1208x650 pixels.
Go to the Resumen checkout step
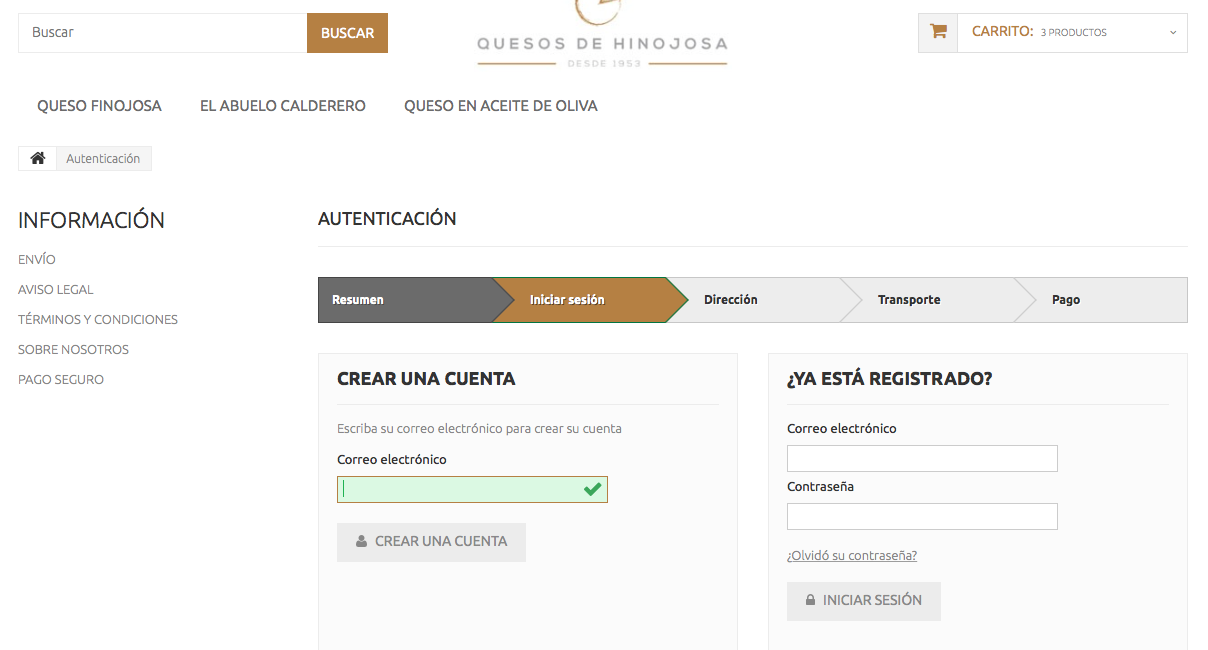405,300
